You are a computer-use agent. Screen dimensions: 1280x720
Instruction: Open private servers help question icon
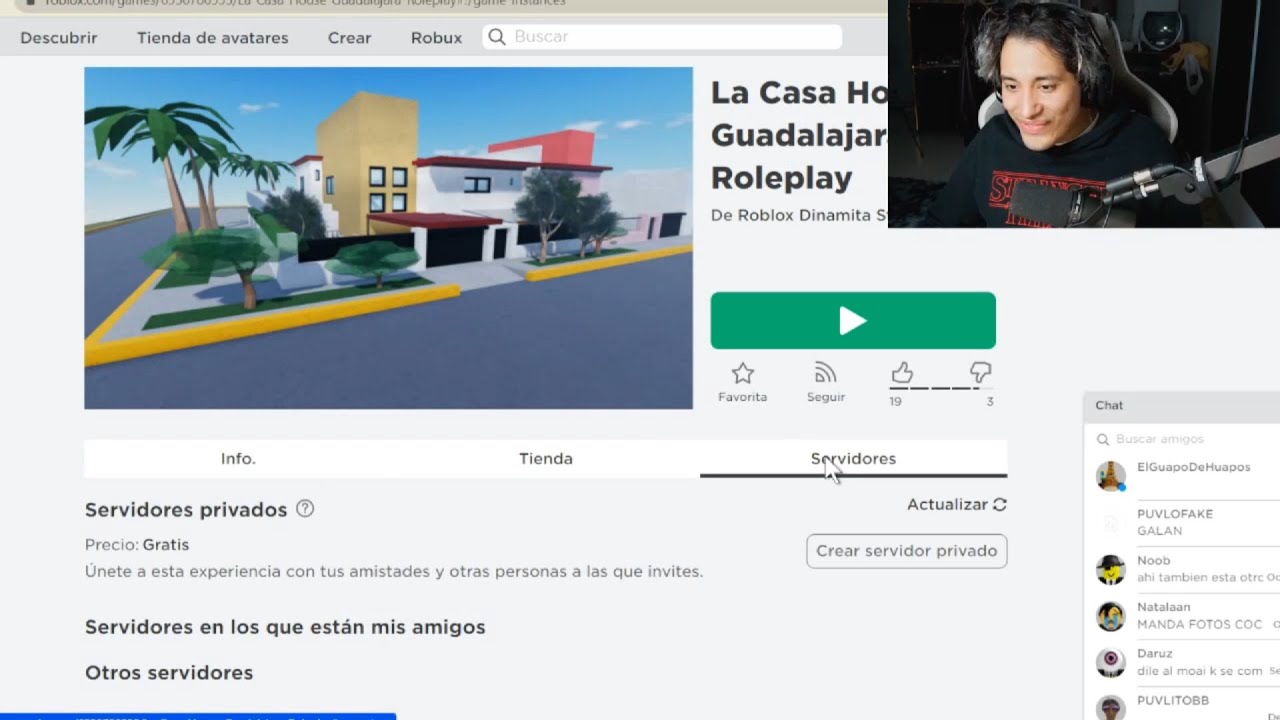click(305, 509)
